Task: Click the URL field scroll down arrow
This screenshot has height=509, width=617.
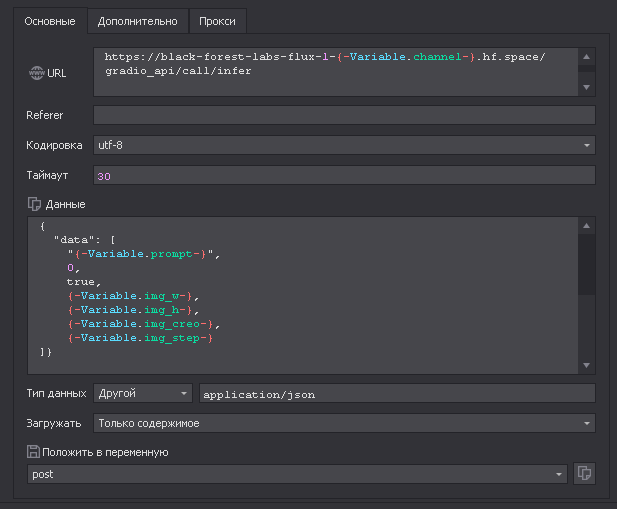Action: pos(587,88)
